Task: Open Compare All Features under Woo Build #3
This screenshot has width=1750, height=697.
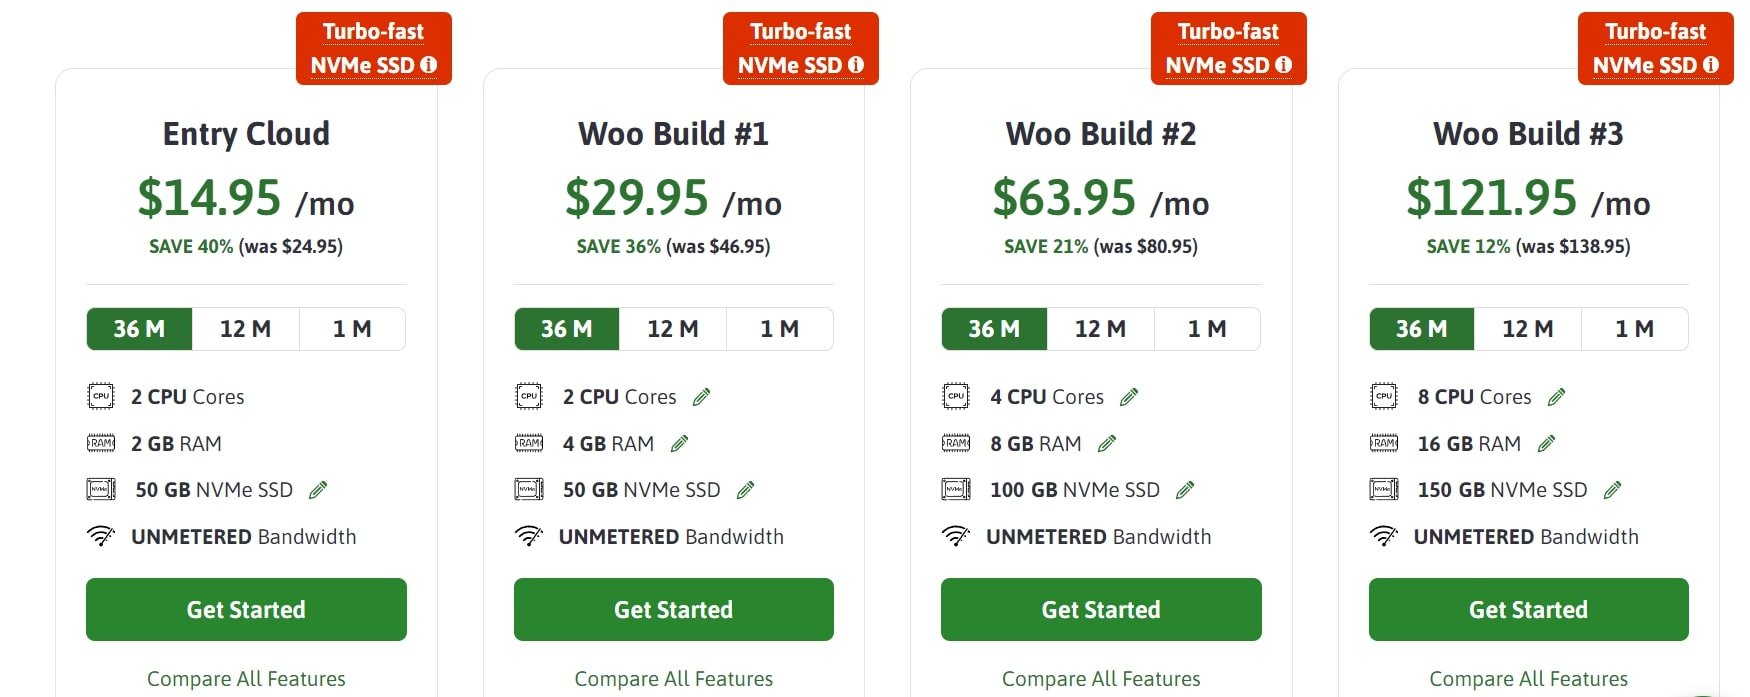Action: 1529,679
